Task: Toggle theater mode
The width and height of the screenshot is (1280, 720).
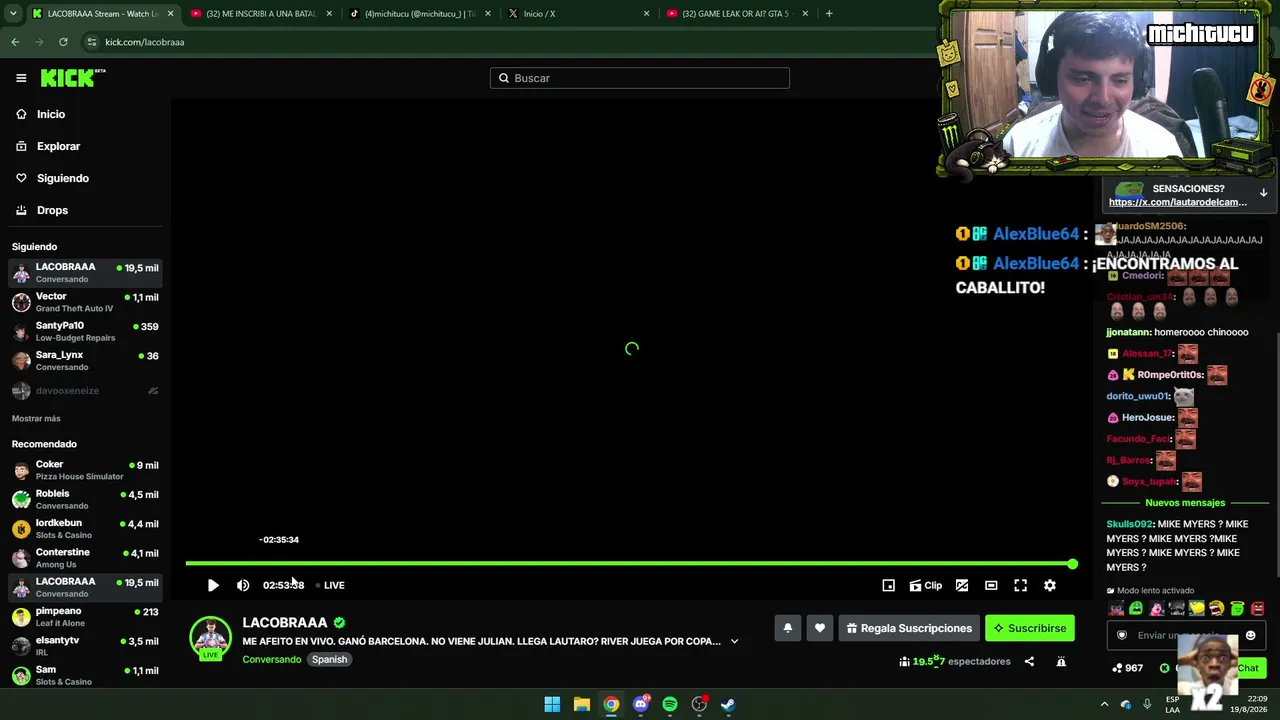Action: tap(991, 586)
